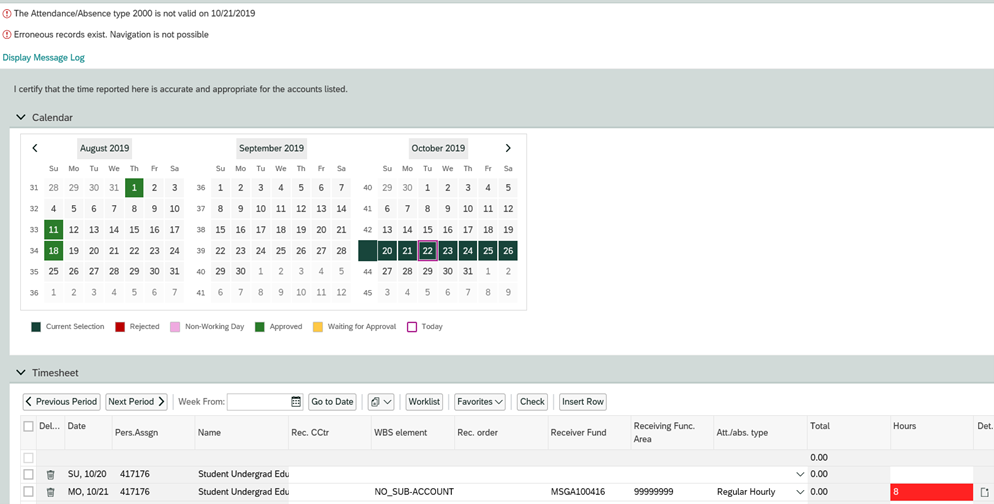The height and width of the screenshot is (504, 994).
Task: Click the Previous Period button
Action: (61, 402)
